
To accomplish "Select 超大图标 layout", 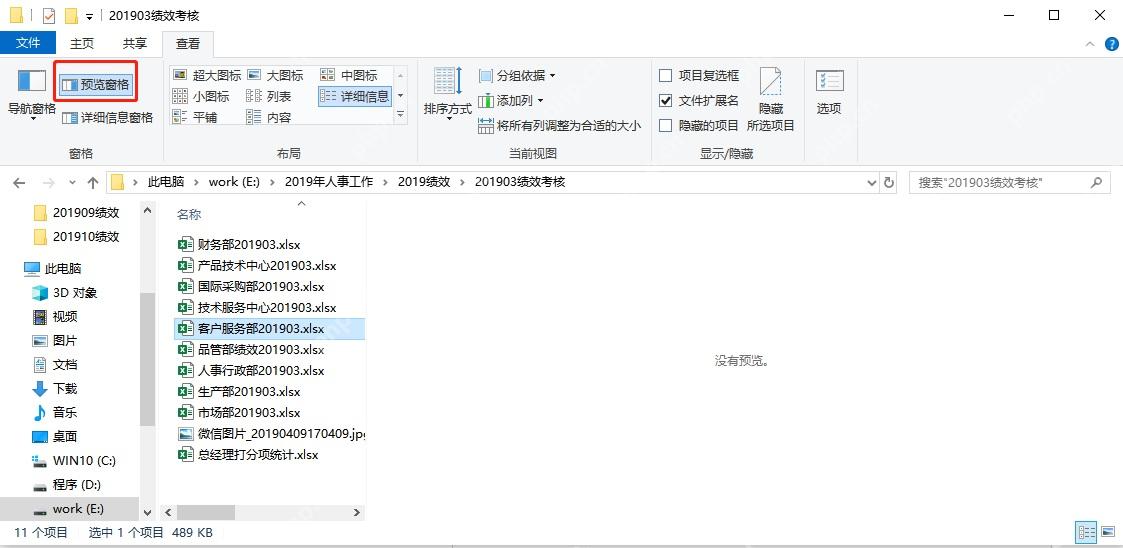I will (208, 75).
